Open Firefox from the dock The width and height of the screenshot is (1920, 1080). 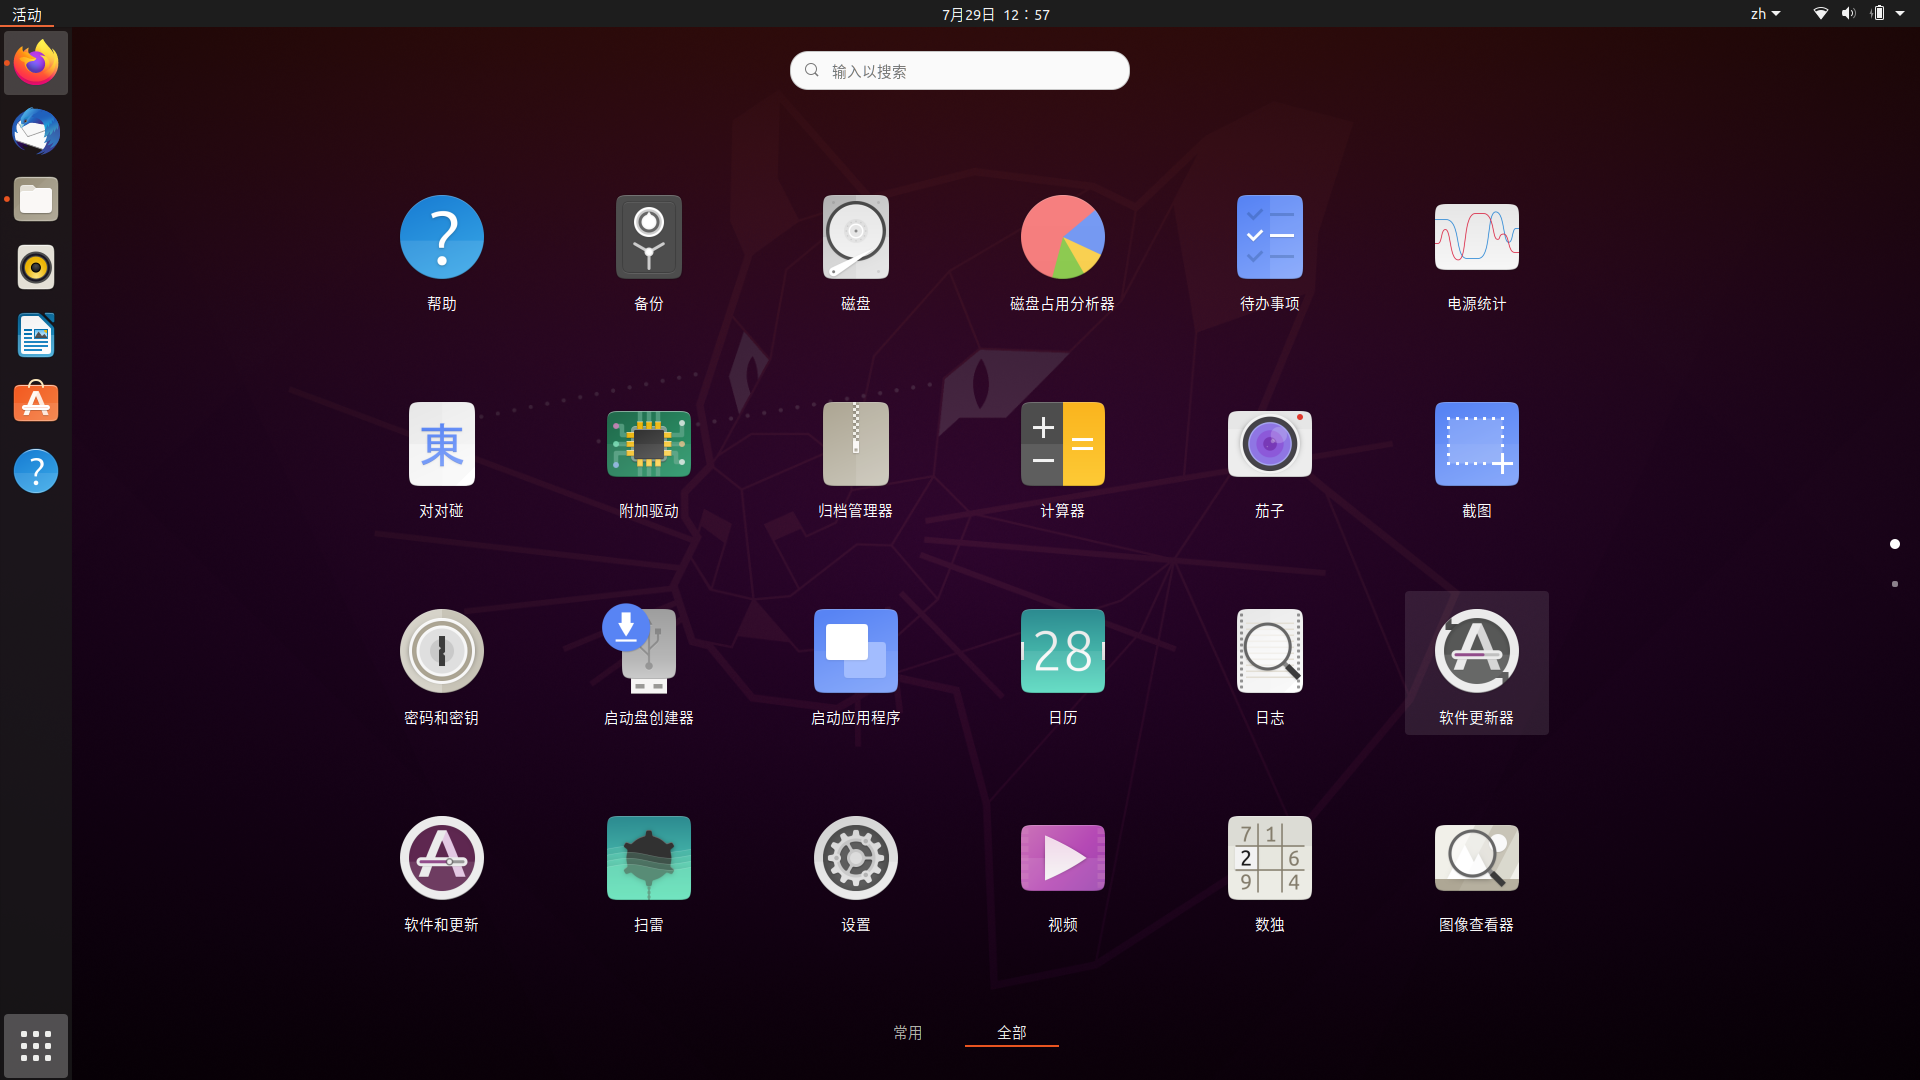coord(36,63)
